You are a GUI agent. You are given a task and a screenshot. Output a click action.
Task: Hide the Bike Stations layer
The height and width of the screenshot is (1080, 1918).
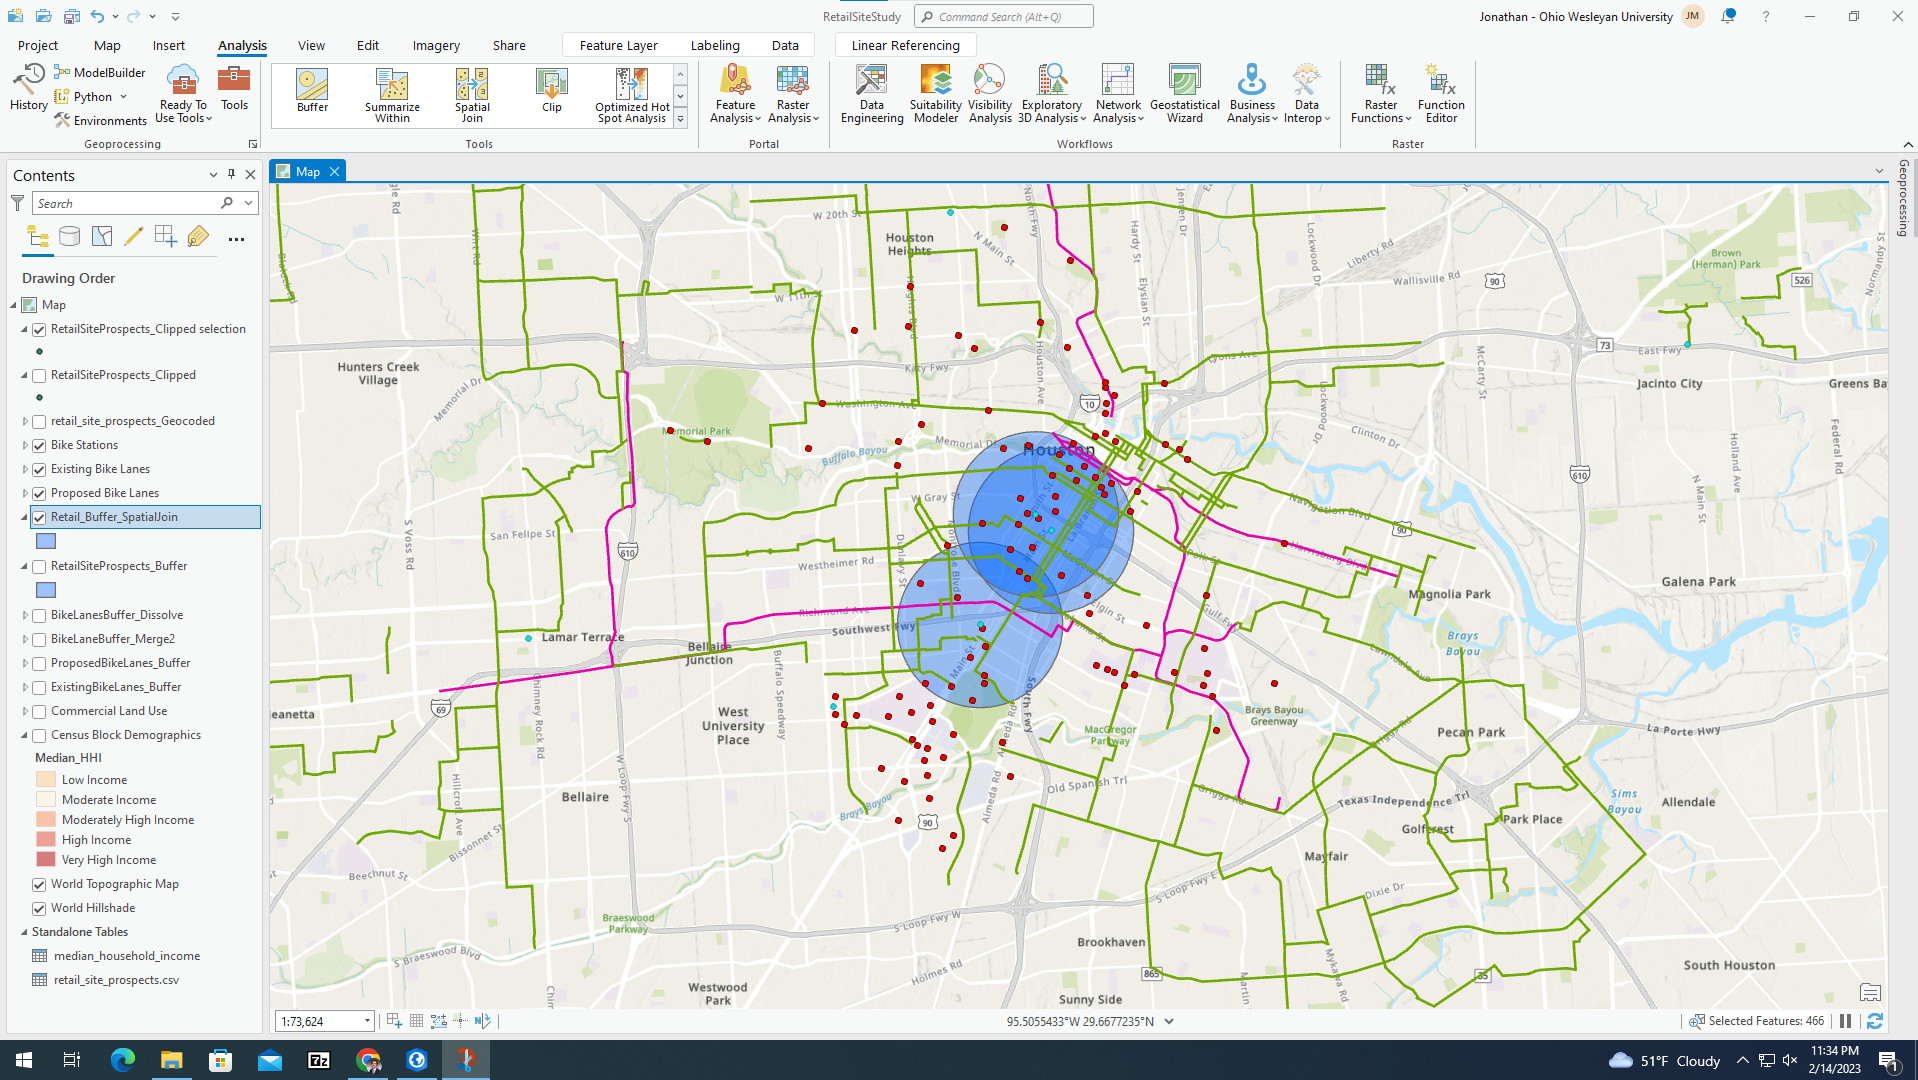pos(39,445)
